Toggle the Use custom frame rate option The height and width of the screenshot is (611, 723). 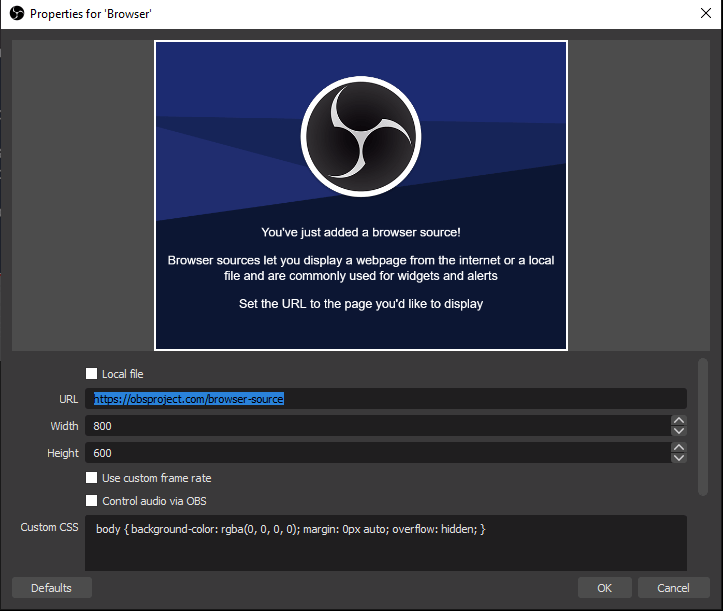coord(92,478)
